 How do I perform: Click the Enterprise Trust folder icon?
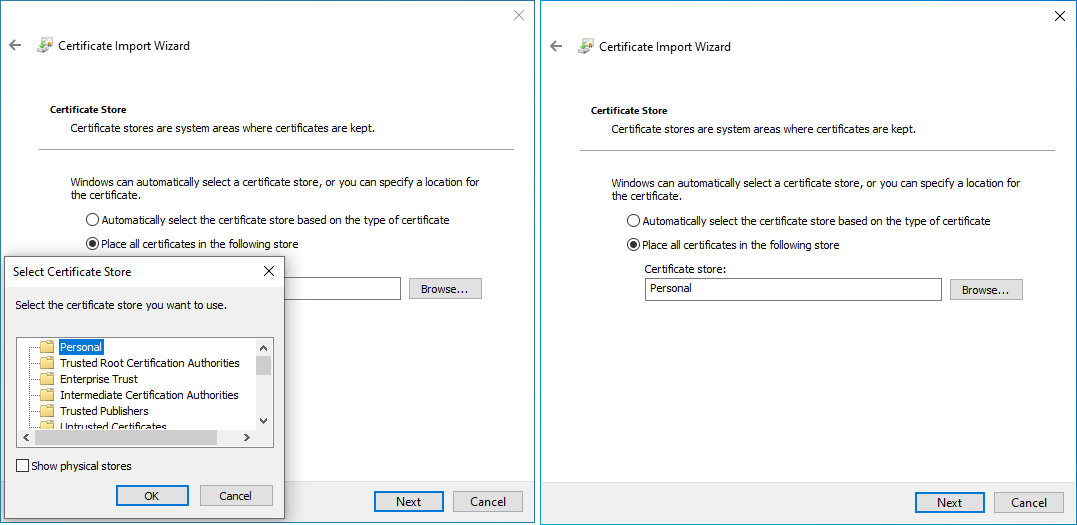[x=46, y=379]
